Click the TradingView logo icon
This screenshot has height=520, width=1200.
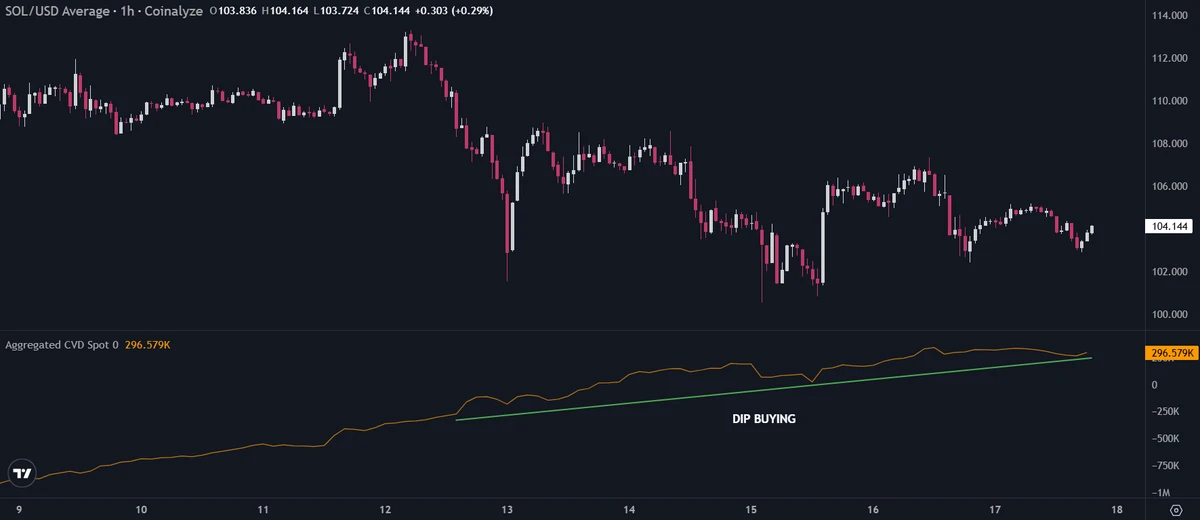click(23, 473)
